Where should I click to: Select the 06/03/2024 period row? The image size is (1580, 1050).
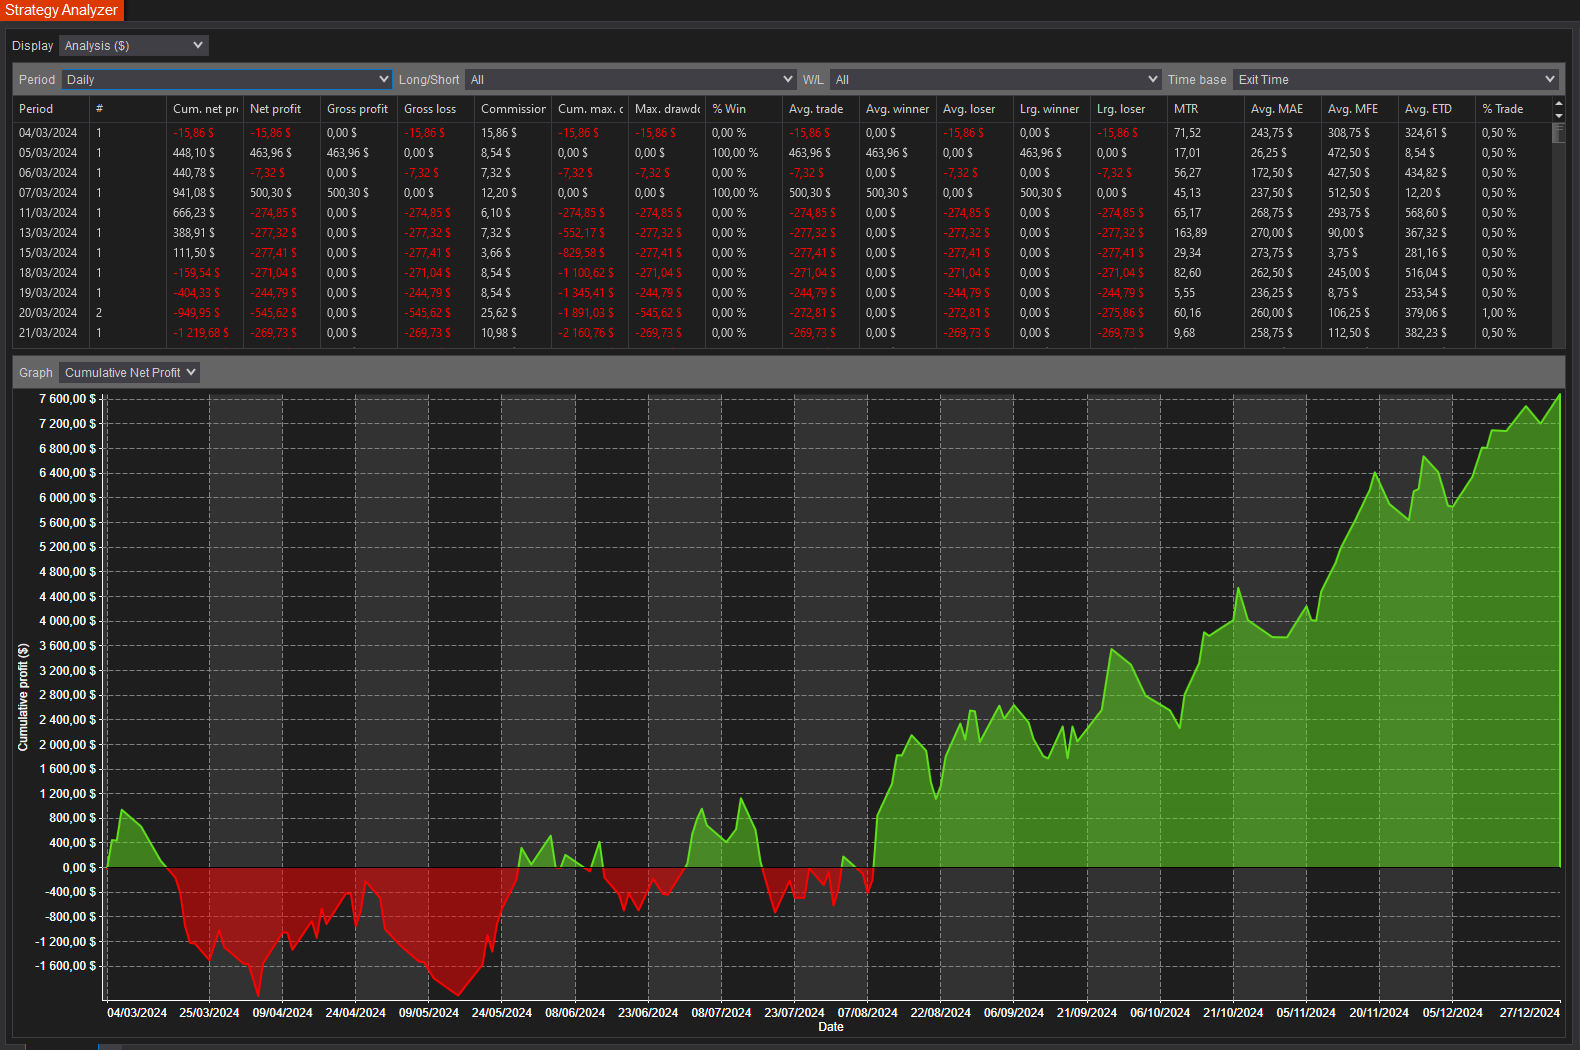(782, 173)
